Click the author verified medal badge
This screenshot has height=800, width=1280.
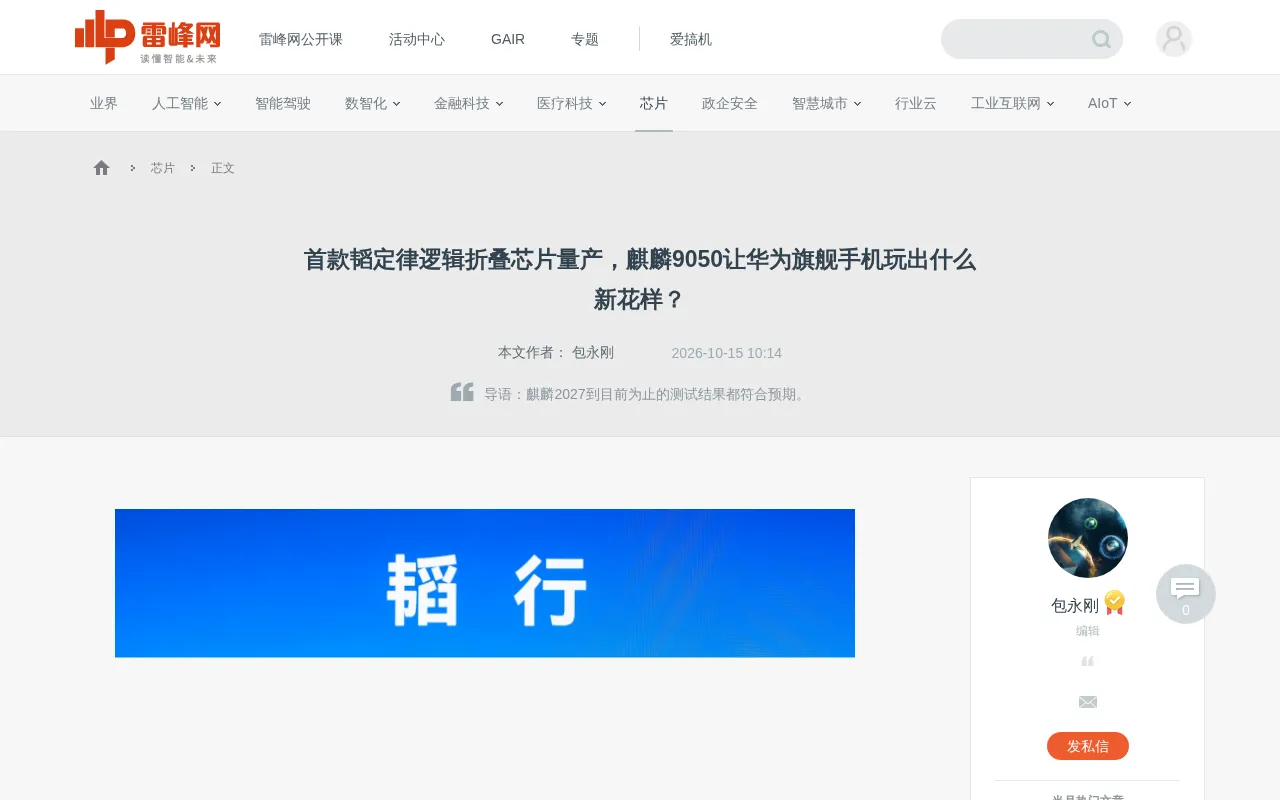point(1115,603)
